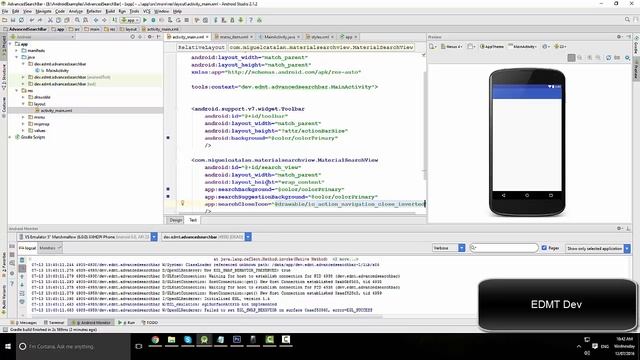Screen dimensions: 640x360
Task: Open the Messages tool window
Action: click(x=23, y=322)
